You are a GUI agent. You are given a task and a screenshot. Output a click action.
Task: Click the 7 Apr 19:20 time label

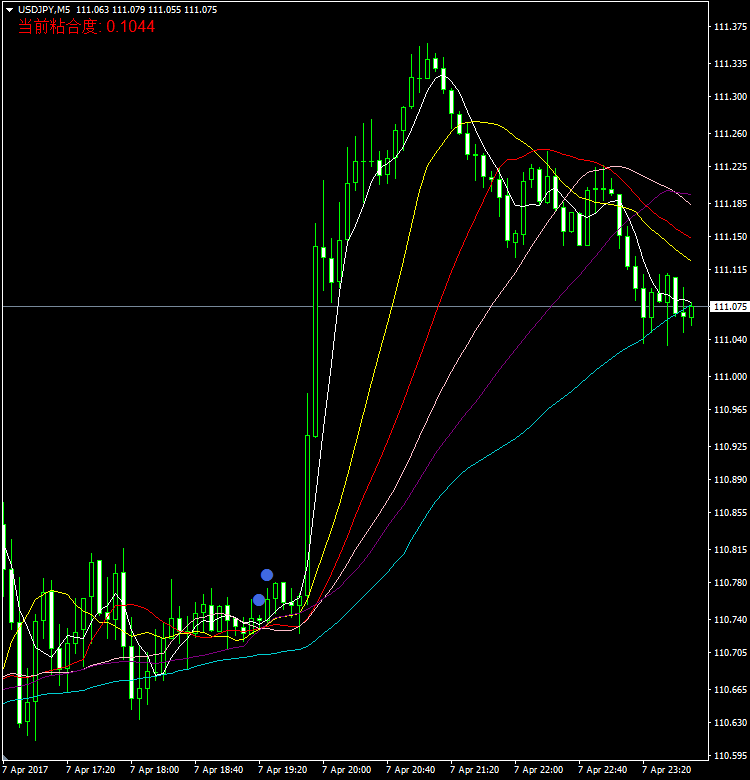(282, 770)
